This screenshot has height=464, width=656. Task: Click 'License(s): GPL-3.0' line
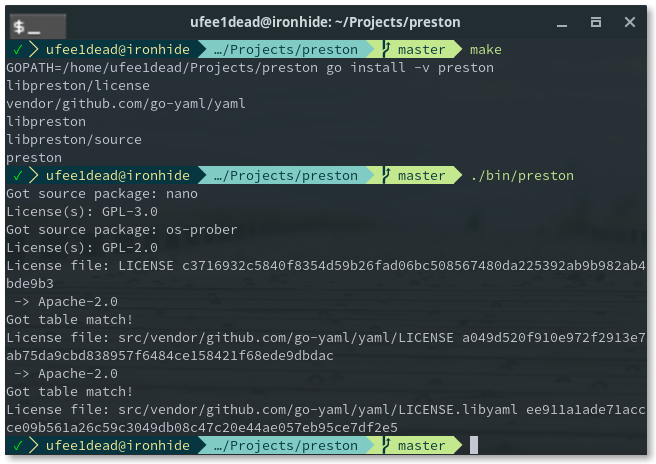82,212
